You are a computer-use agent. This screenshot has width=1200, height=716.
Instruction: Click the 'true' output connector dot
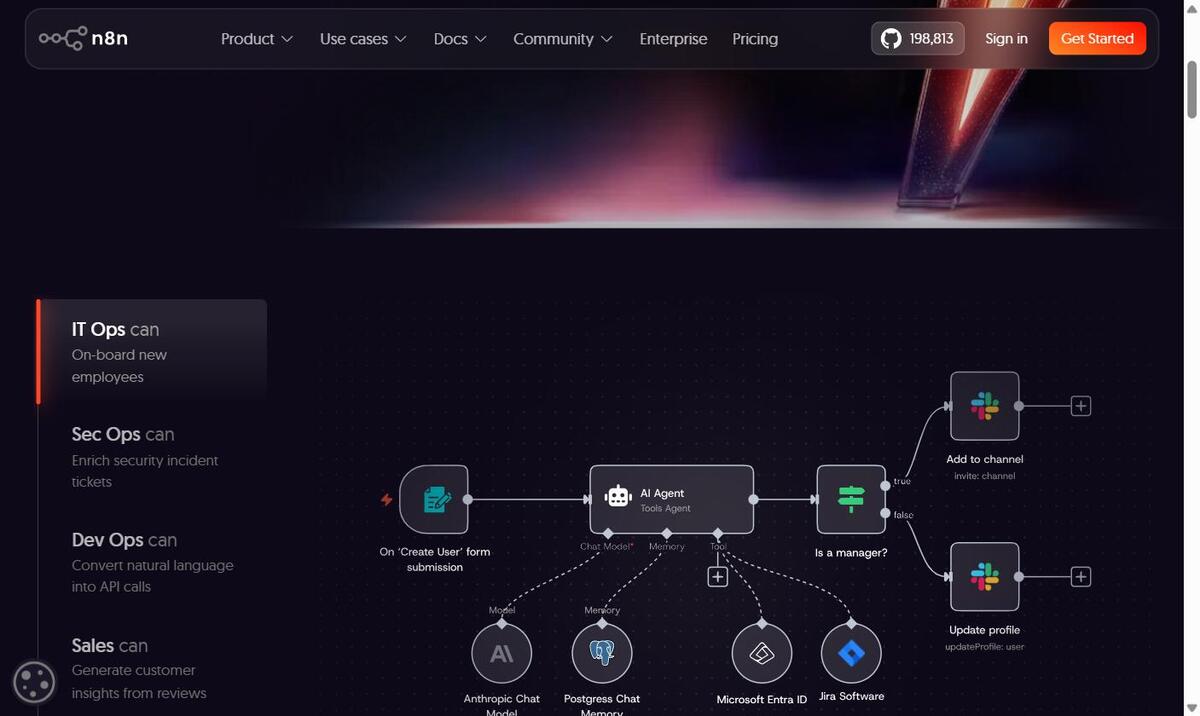click(x=886, y=485)
